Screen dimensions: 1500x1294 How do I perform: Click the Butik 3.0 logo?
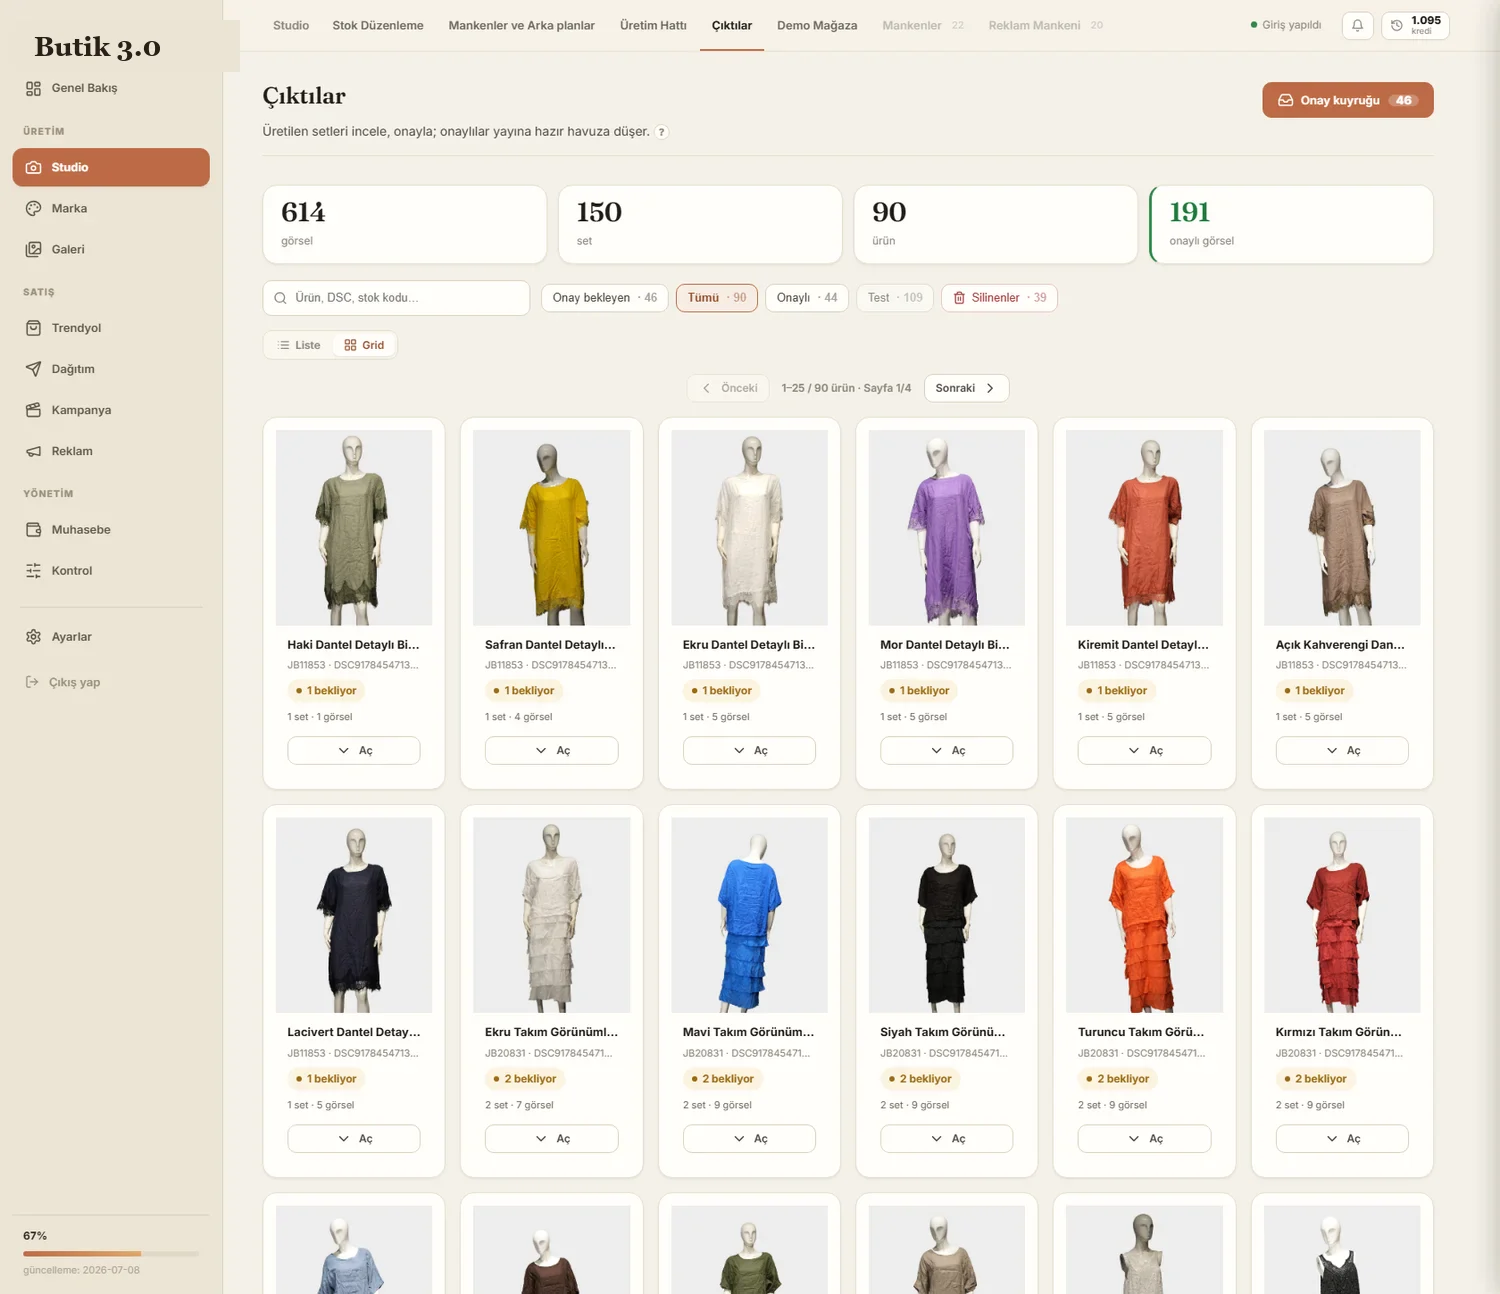click(x=97, y=47)
